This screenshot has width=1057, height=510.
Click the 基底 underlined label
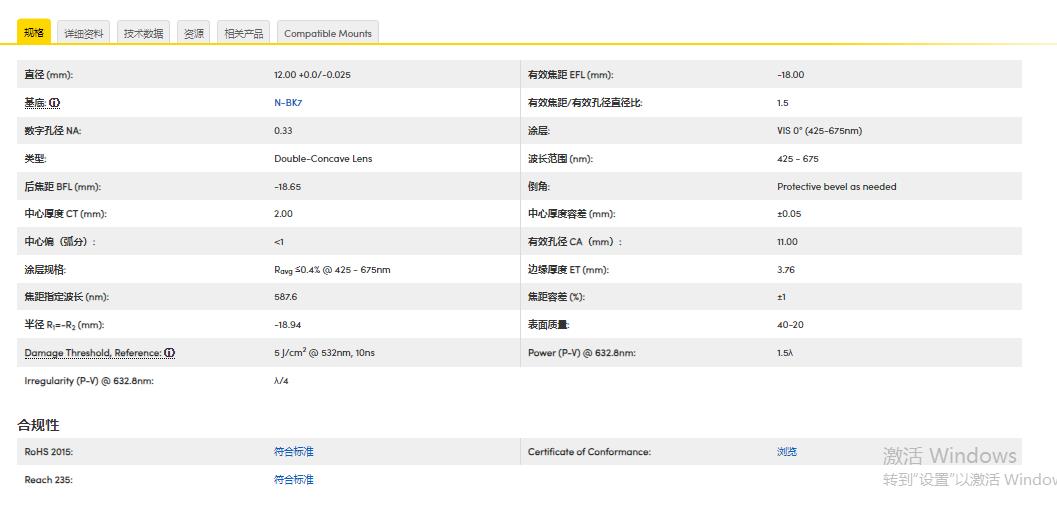coord(35,103)
